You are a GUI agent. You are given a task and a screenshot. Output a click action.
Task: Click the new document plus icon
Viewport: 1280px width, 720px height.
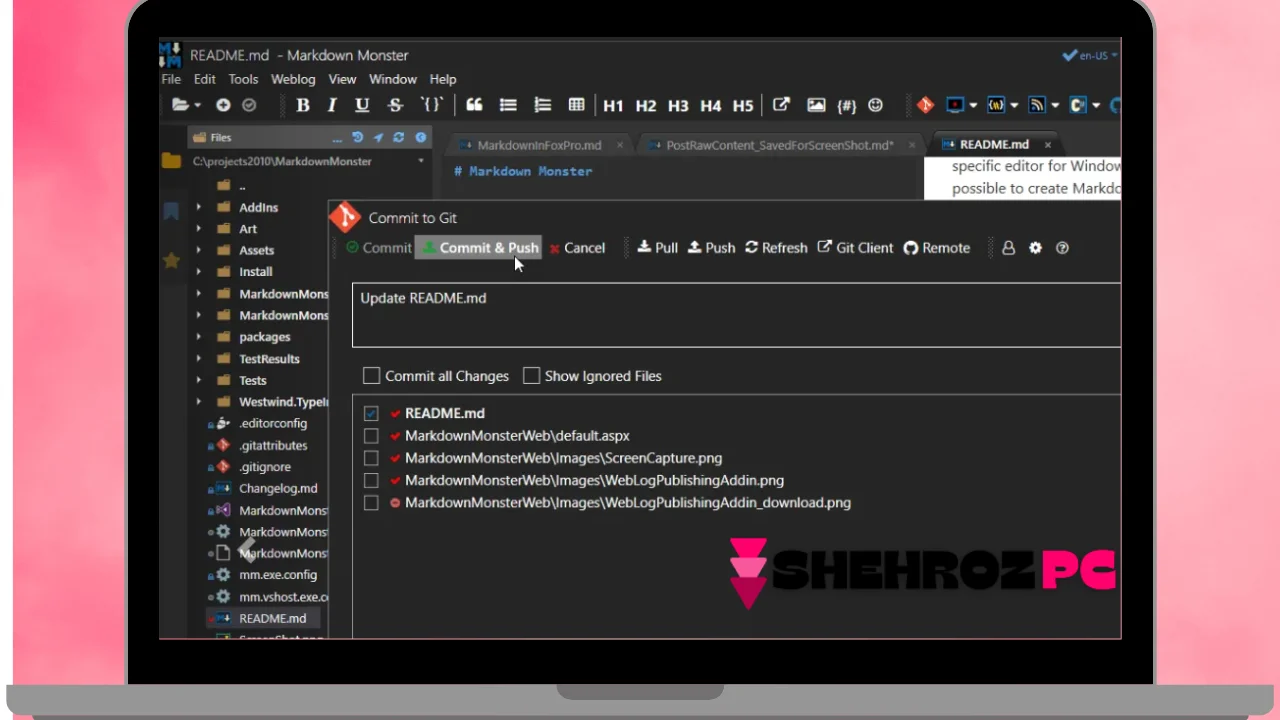(x=223, y=105)
